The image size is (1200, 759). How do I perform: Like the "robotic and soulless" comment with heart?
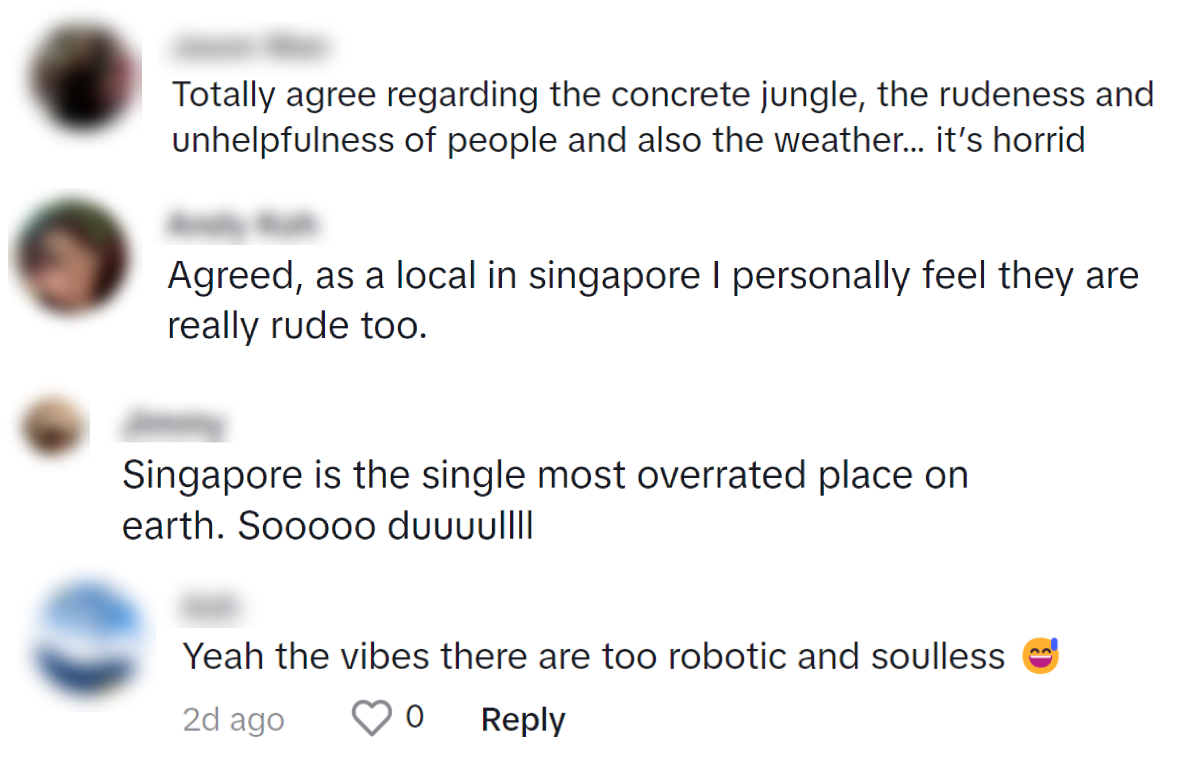[372, 718]
